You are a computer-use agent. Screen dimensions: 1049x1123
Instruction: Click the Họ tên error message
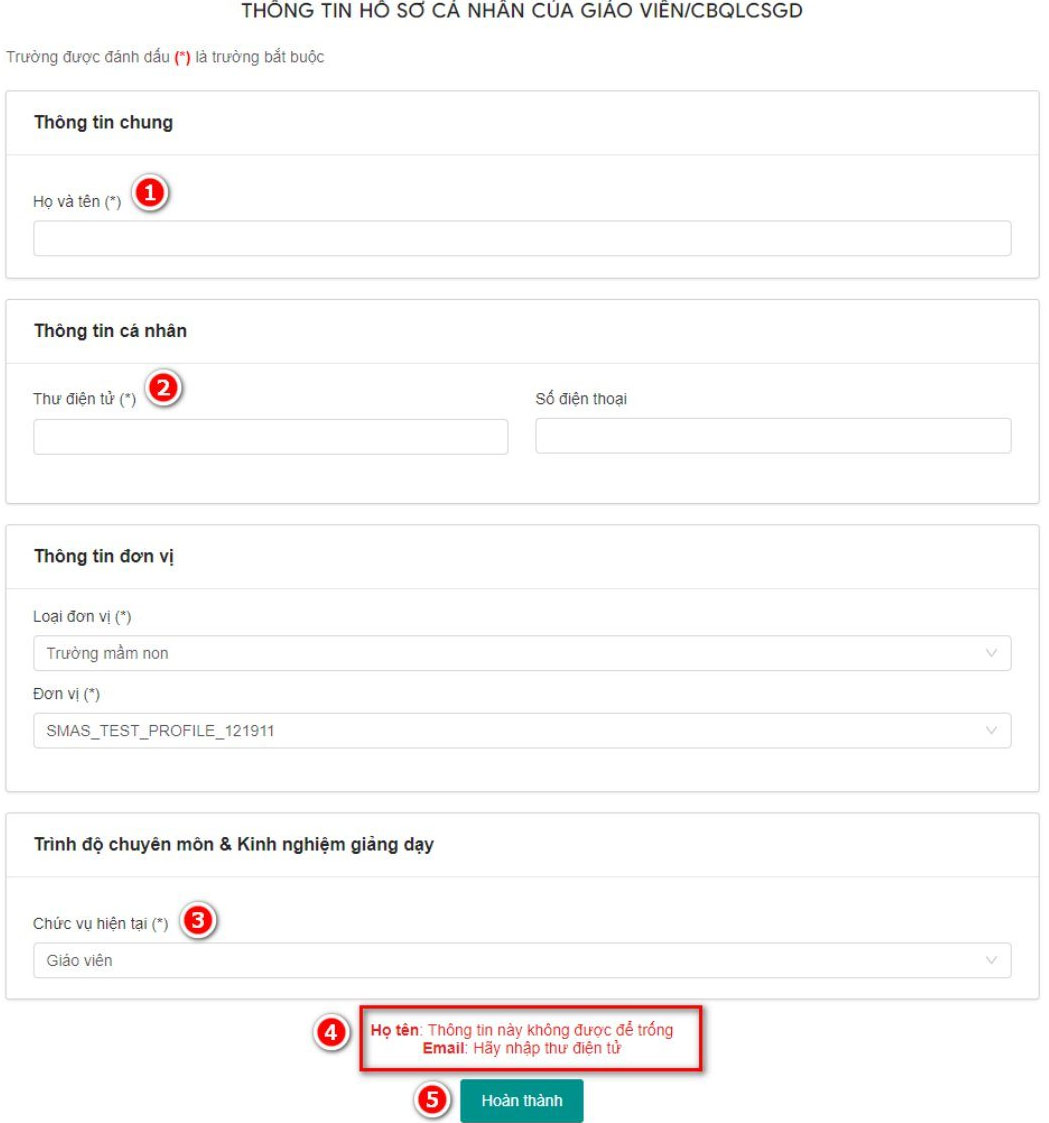pos(522,1030)
